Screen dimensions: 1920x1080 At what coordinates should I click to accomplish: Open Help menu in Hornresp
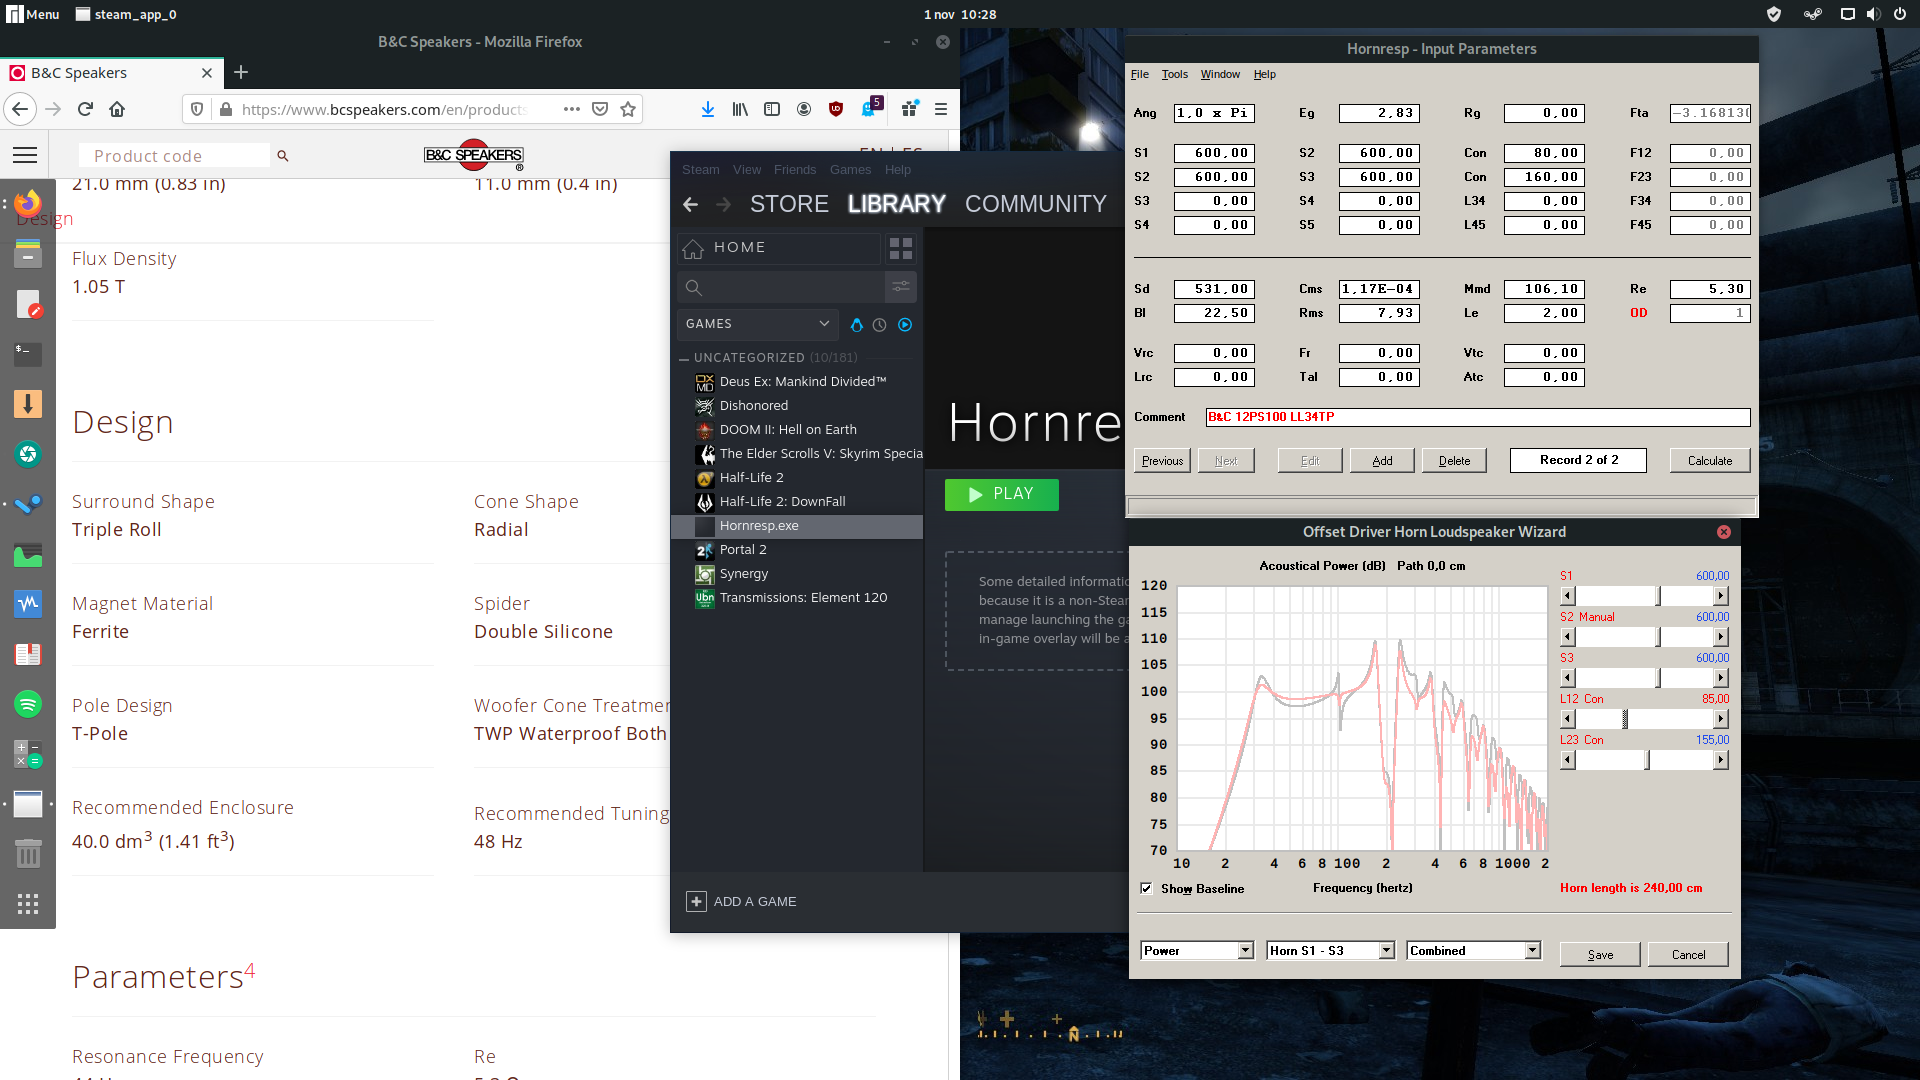click(x=1264, y=74)
